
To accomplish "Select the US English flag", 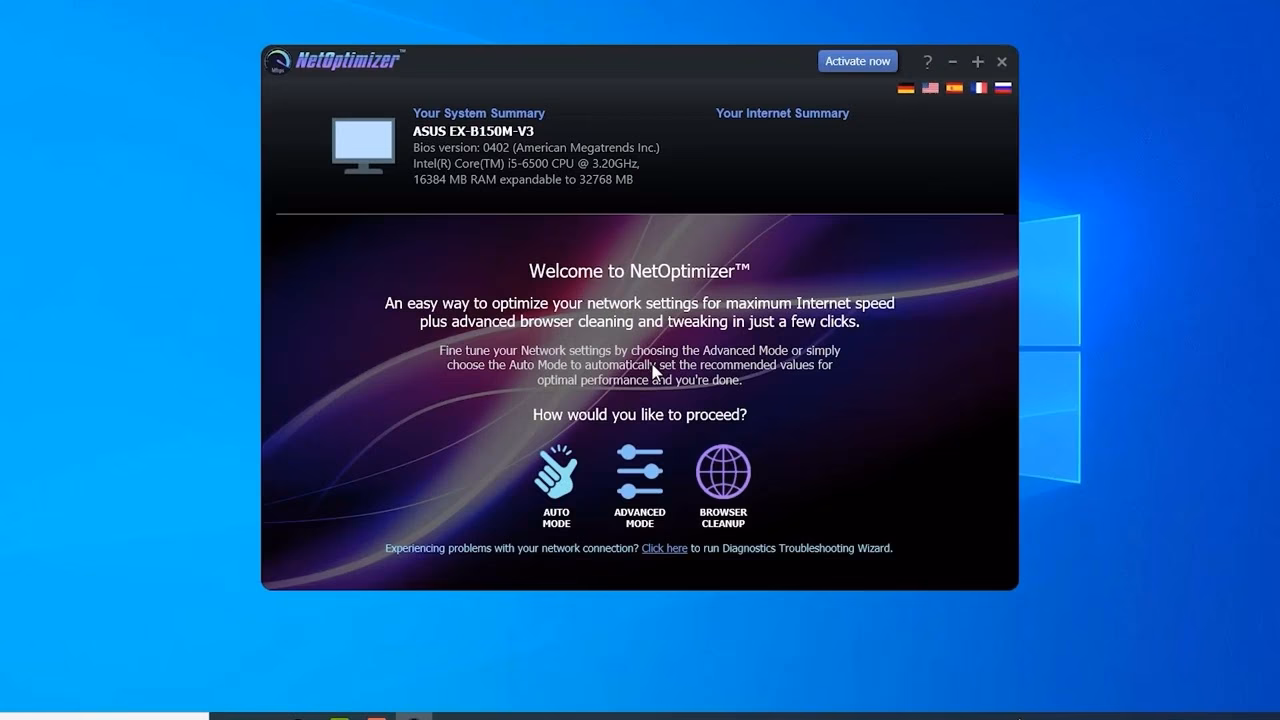I will (x=930, y=88).
